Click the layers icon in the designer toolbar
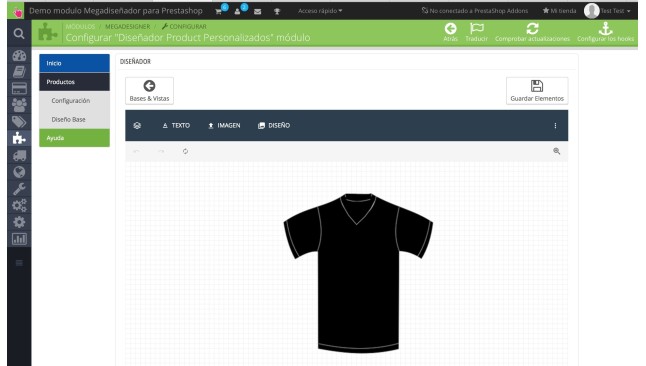Image resolution: width=646 pixels, height=366 pixels. 137,126
